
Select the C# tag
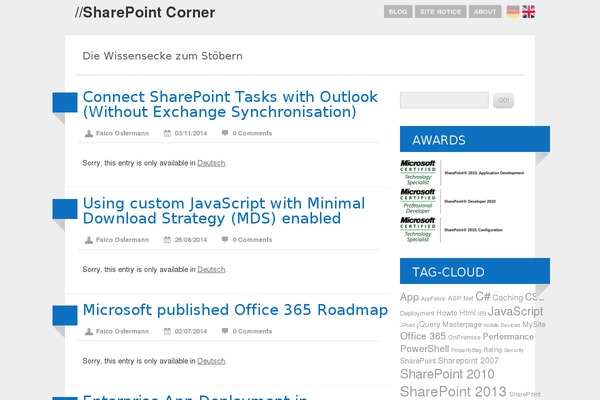point(483,296)
